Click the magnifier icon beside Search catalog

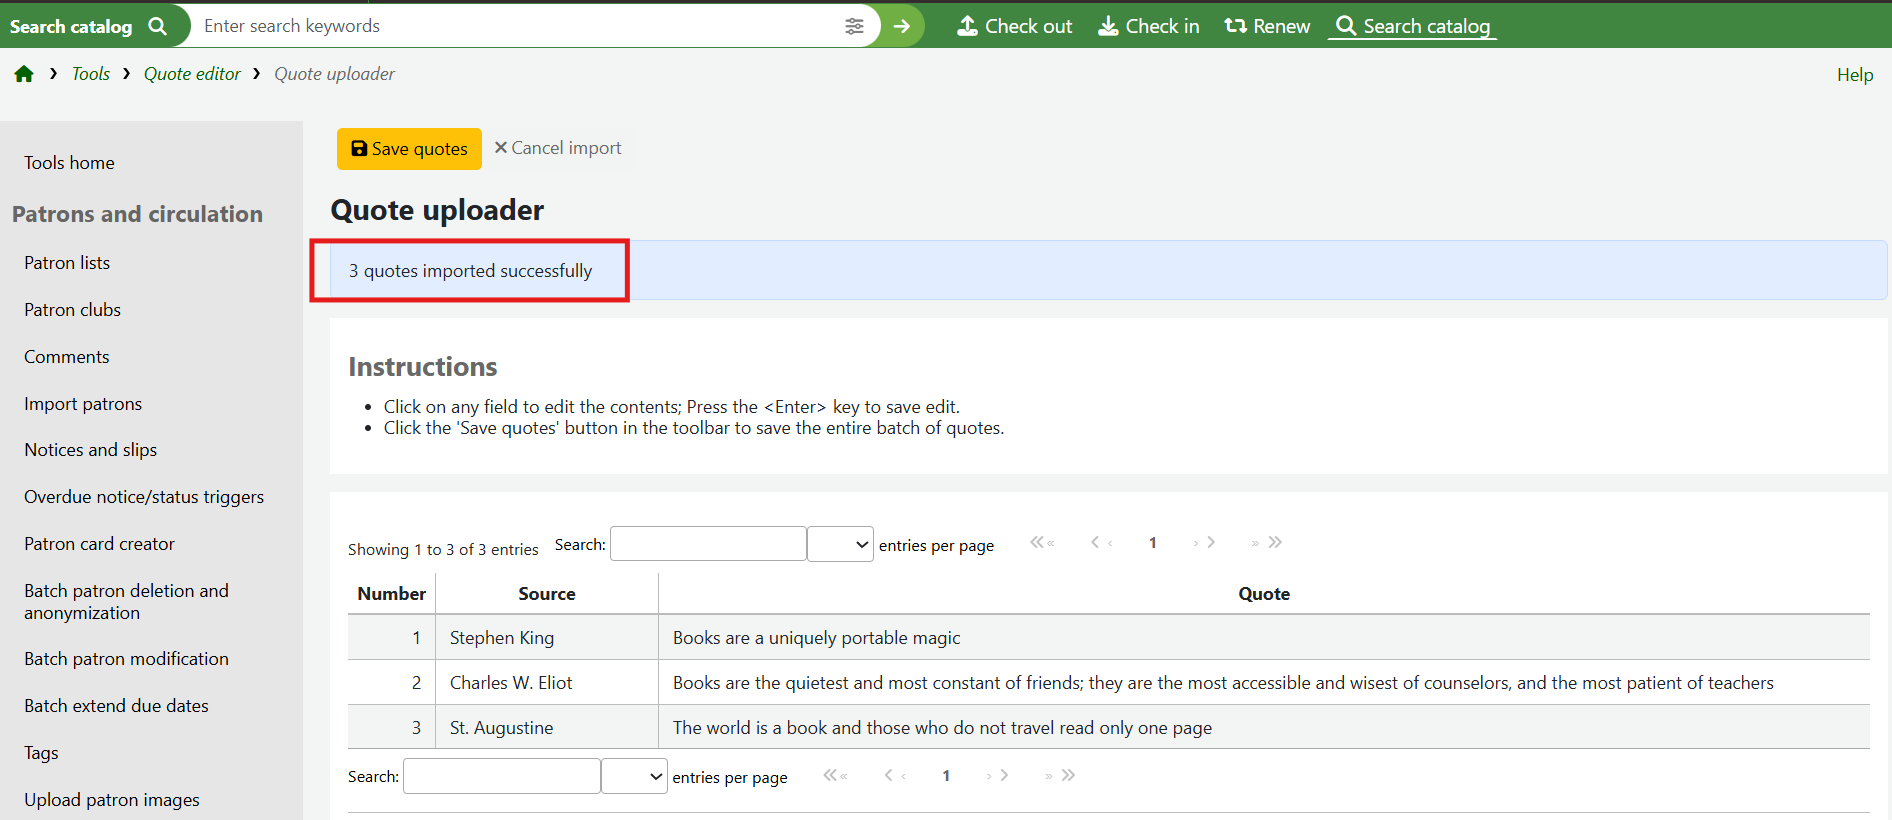tap(158, 26)
